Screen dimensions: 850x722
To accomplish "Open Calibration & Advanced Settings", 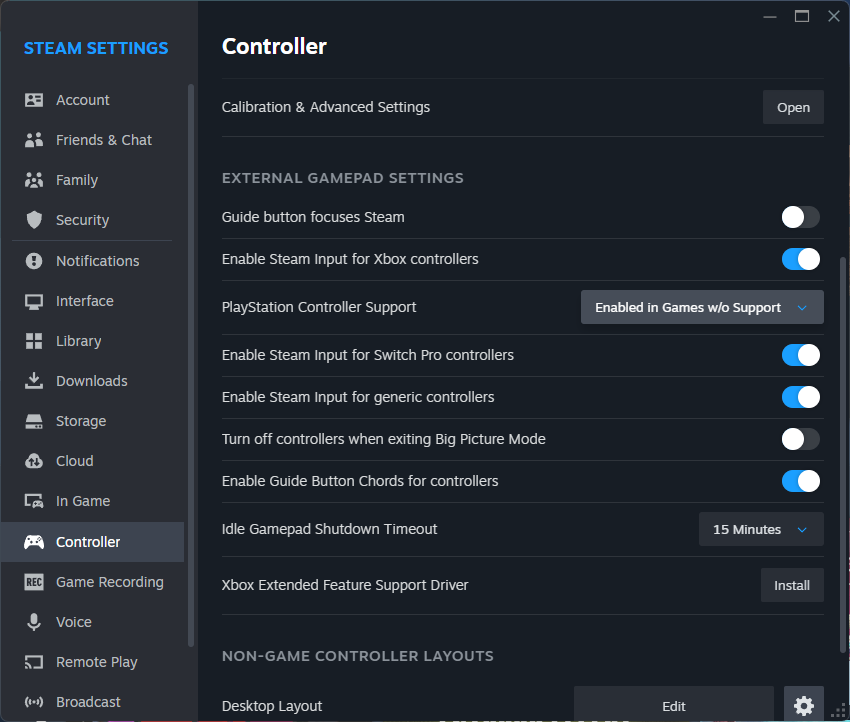I will 793,107.
